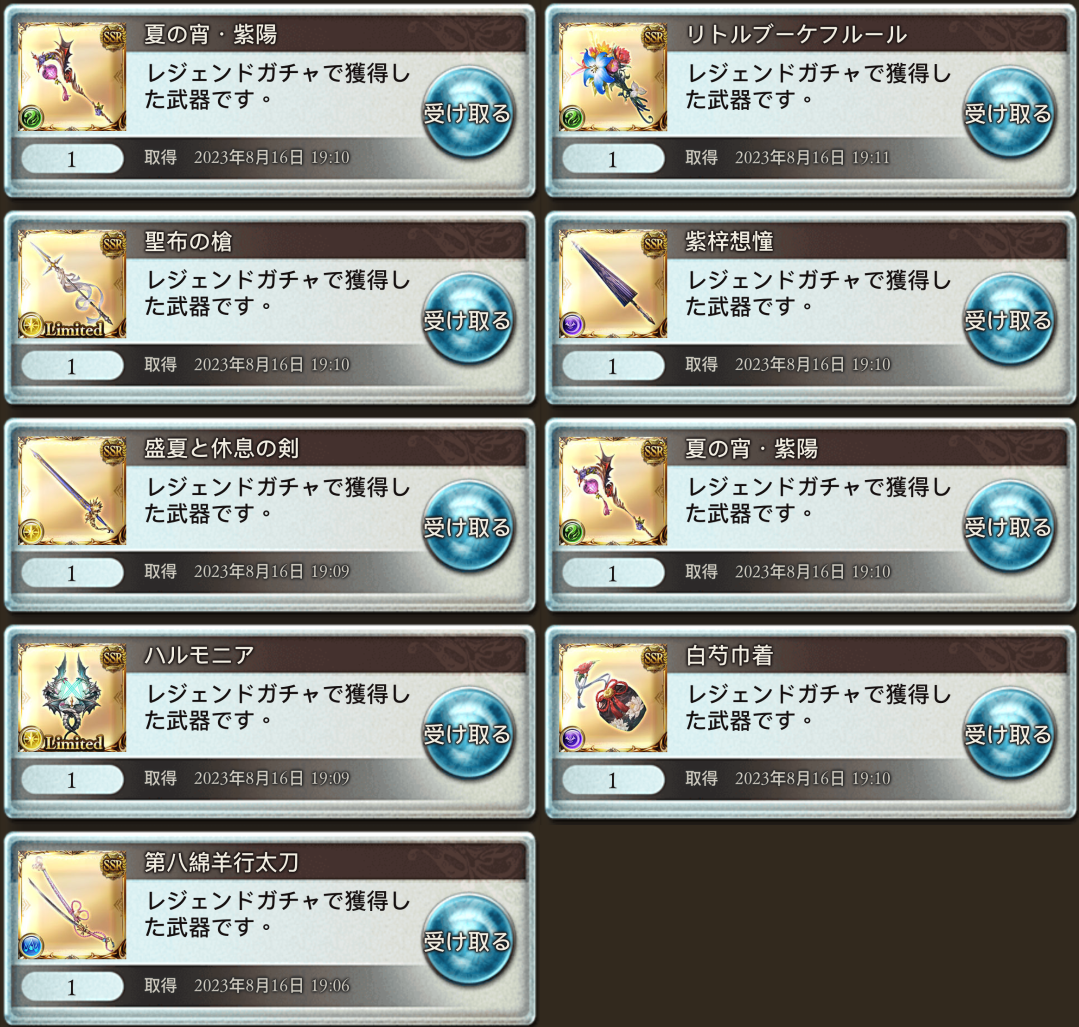Receive the ハルモニア weapon
The height and width of the screenshot is (1027, 1079).
[x=467, y=734]
